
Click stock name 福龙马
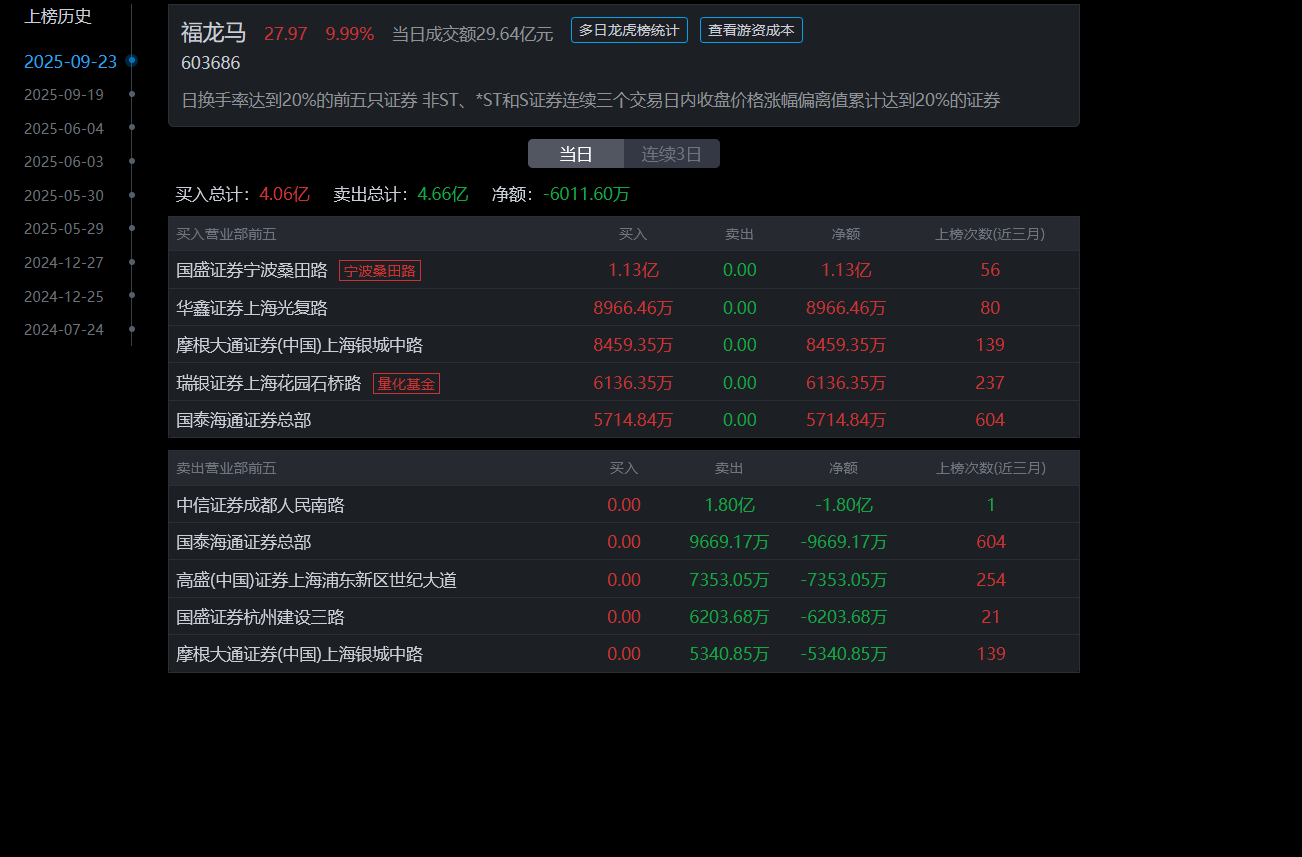pos(213,32)
